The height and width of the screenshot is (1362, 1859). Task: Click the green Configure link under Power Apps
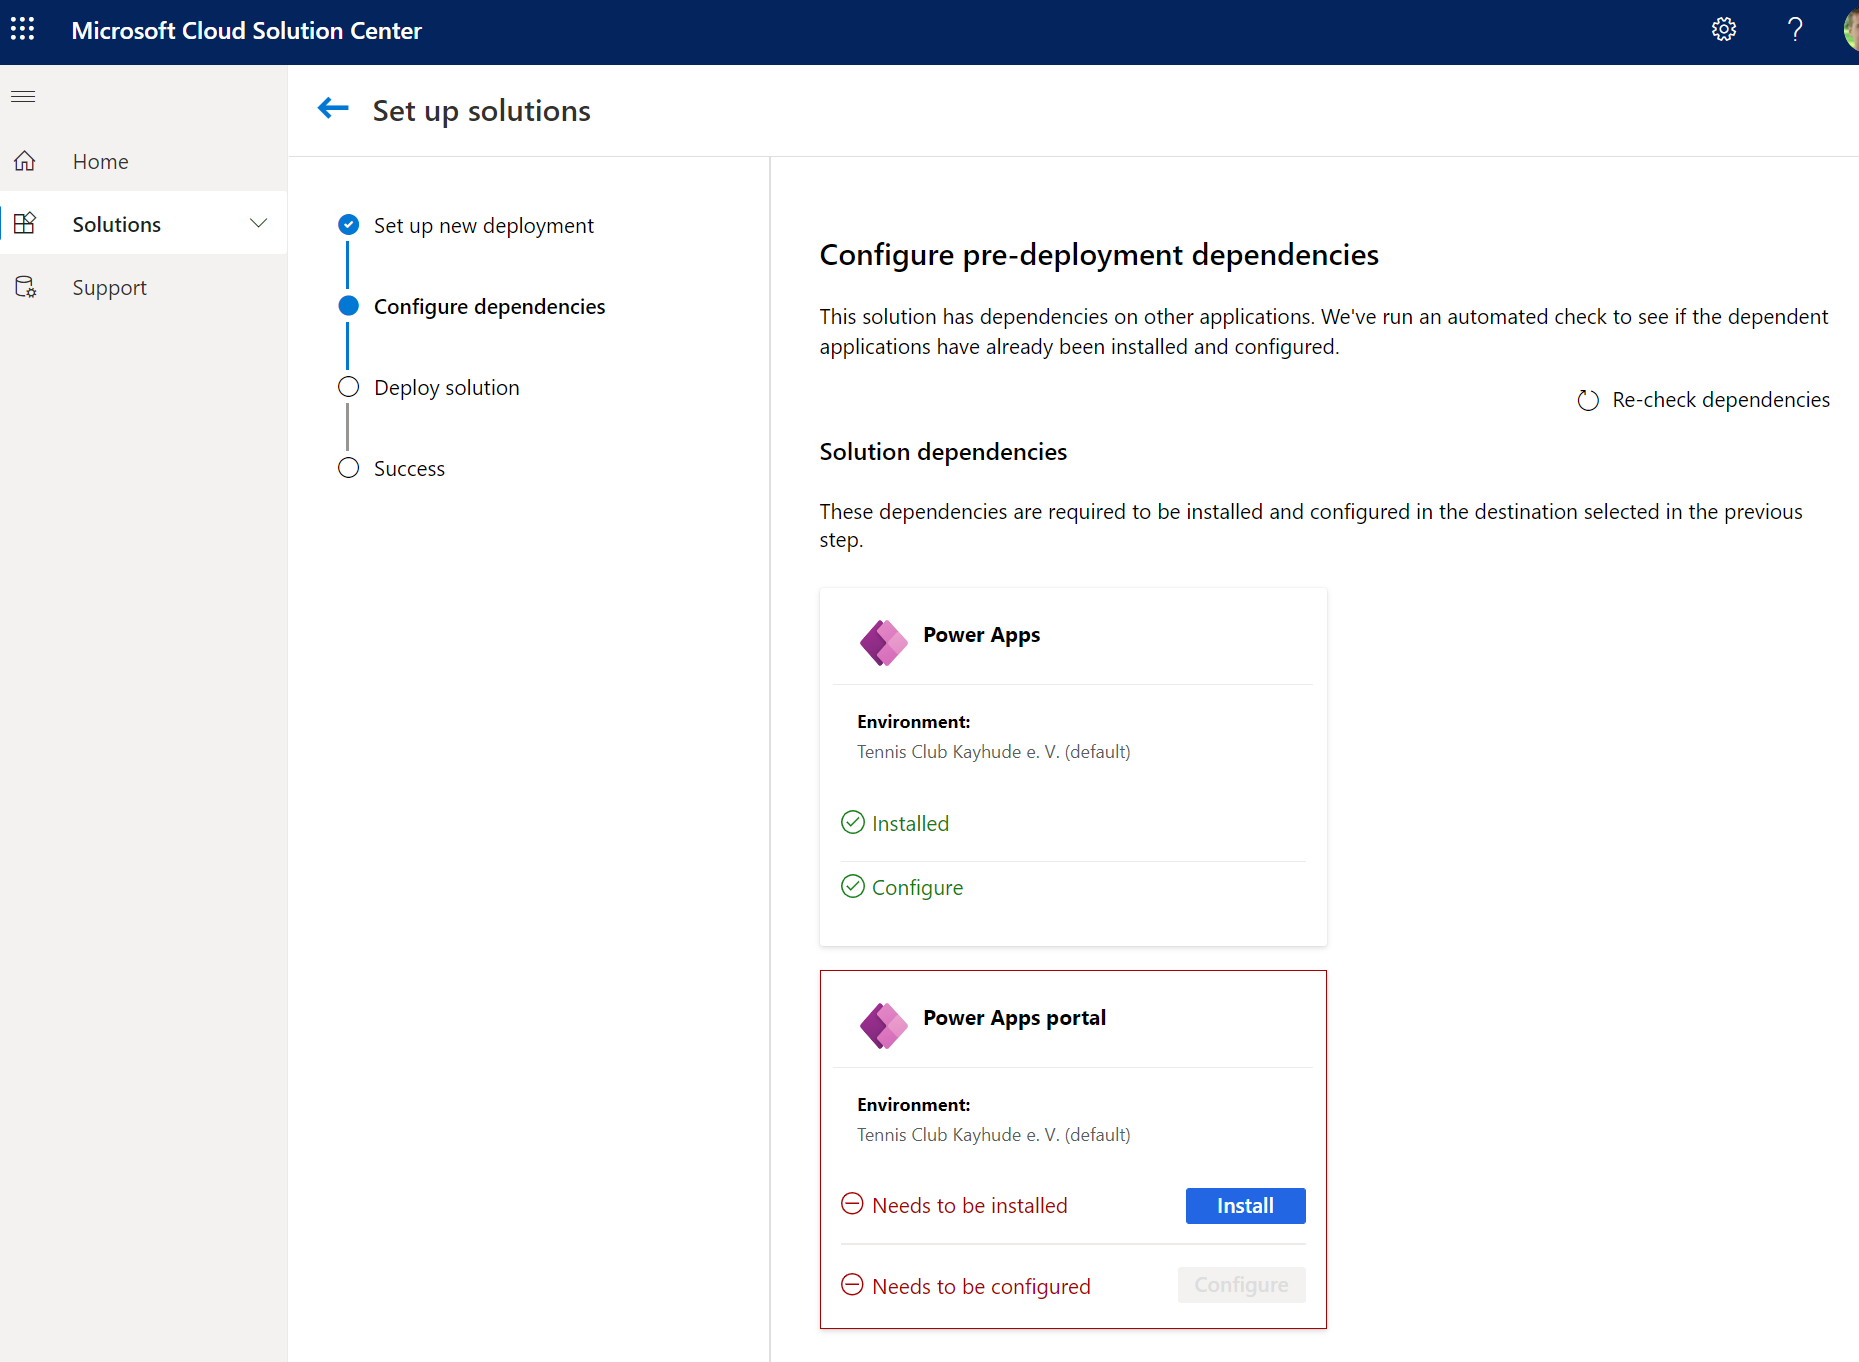tap(917, 888)
